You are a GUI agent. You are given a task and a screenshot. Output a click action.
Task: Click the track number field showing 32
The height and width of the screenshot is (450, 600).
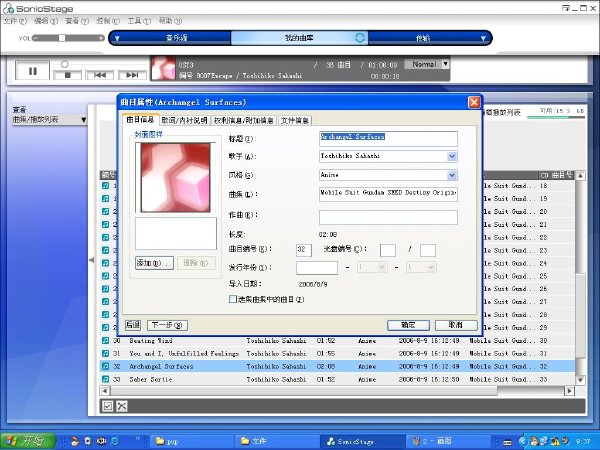coord(304,250)
